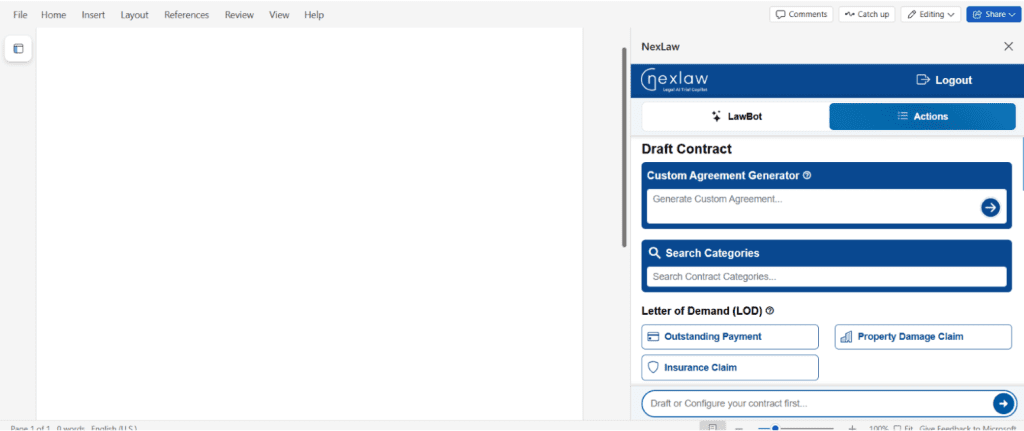Choose Property Damage Claim letter

pos(923,337)
